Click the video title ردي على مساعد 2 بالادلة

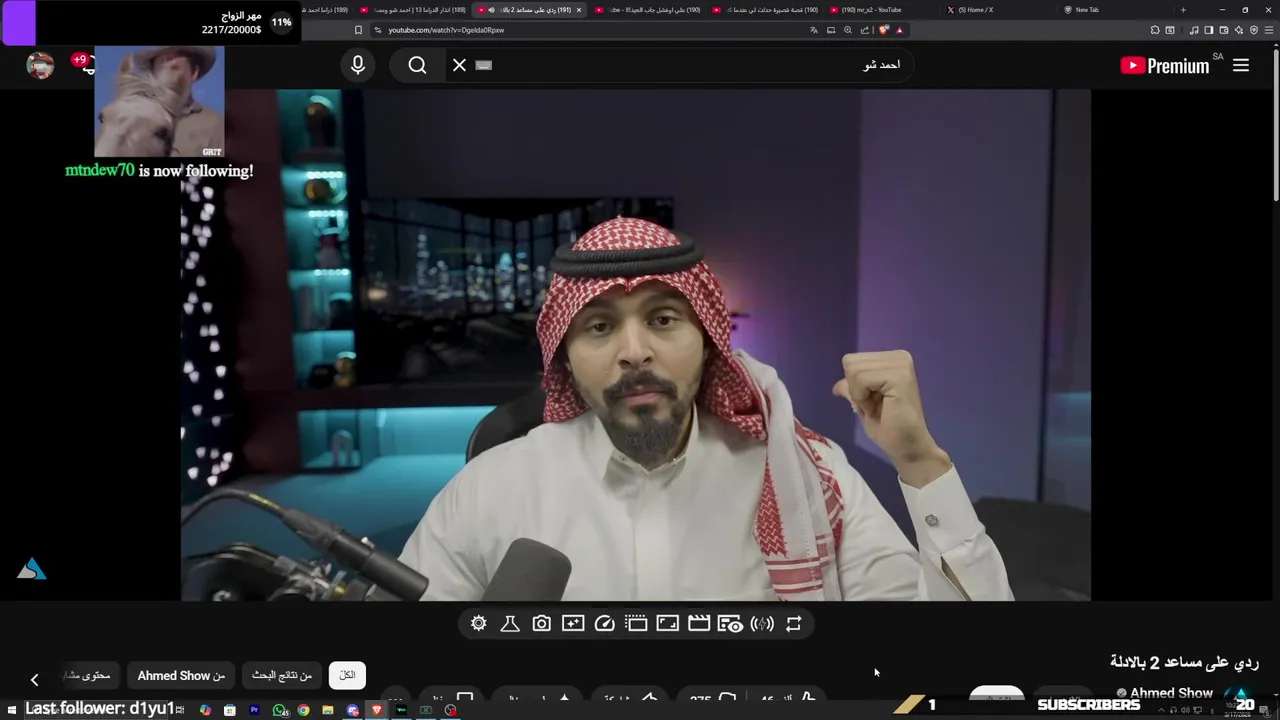[x=1184, y=662]
